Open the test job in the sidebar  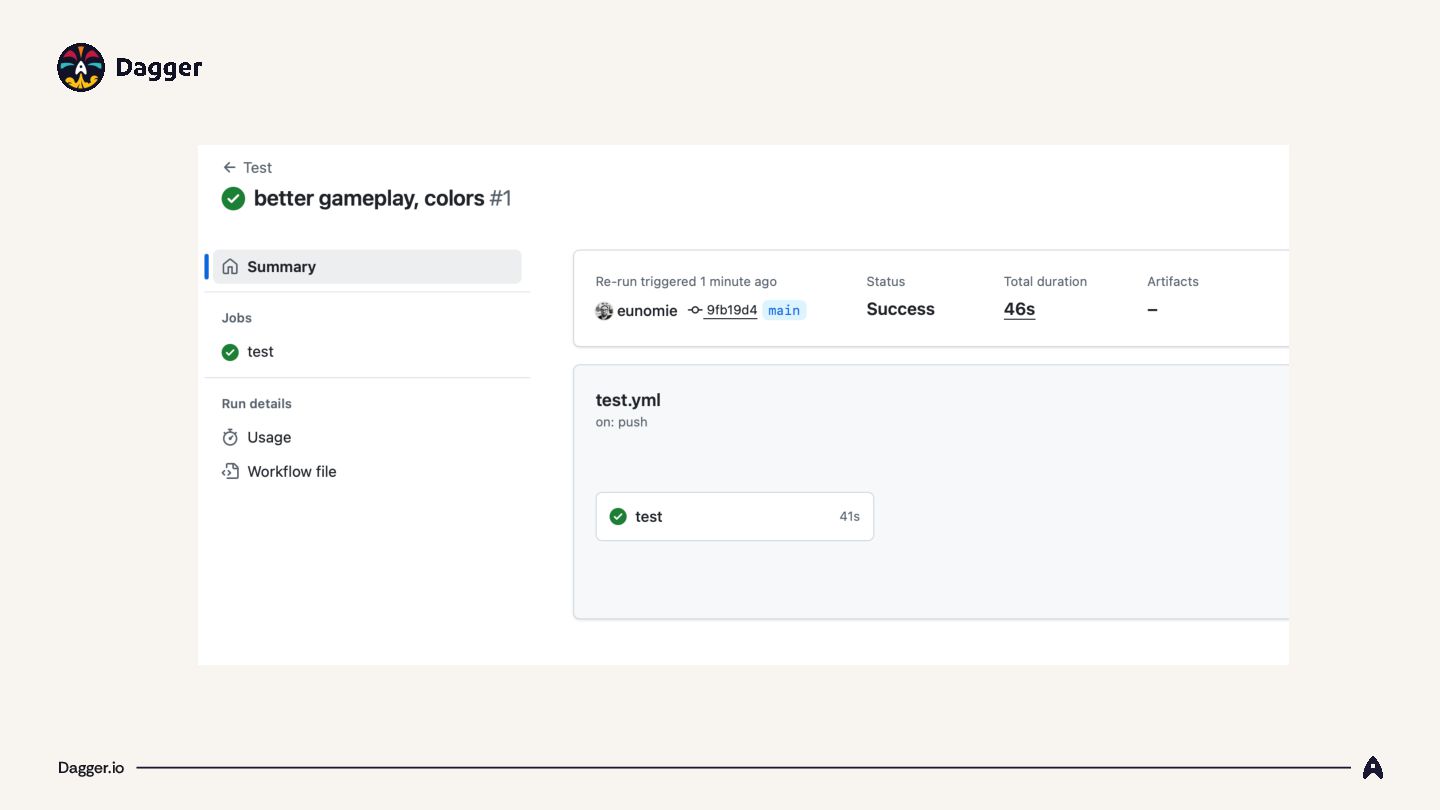[260, 352]
